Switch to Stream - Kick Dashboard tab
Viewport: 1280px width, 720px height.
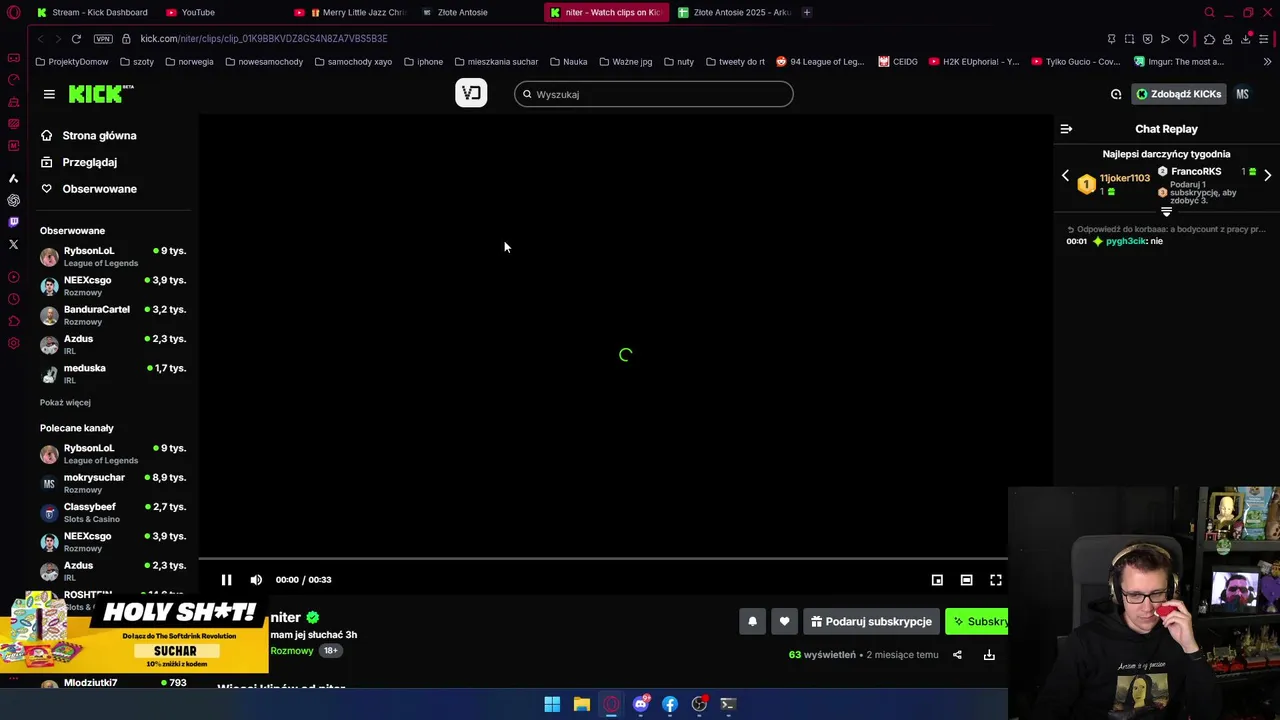pos(92,12)
